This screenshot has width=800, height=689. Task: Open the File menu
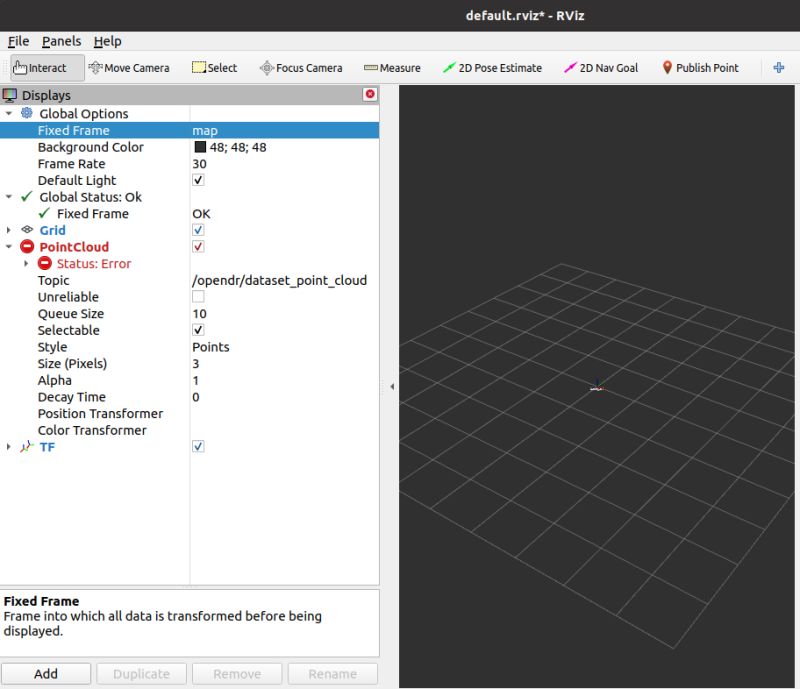tap(18, 41)
